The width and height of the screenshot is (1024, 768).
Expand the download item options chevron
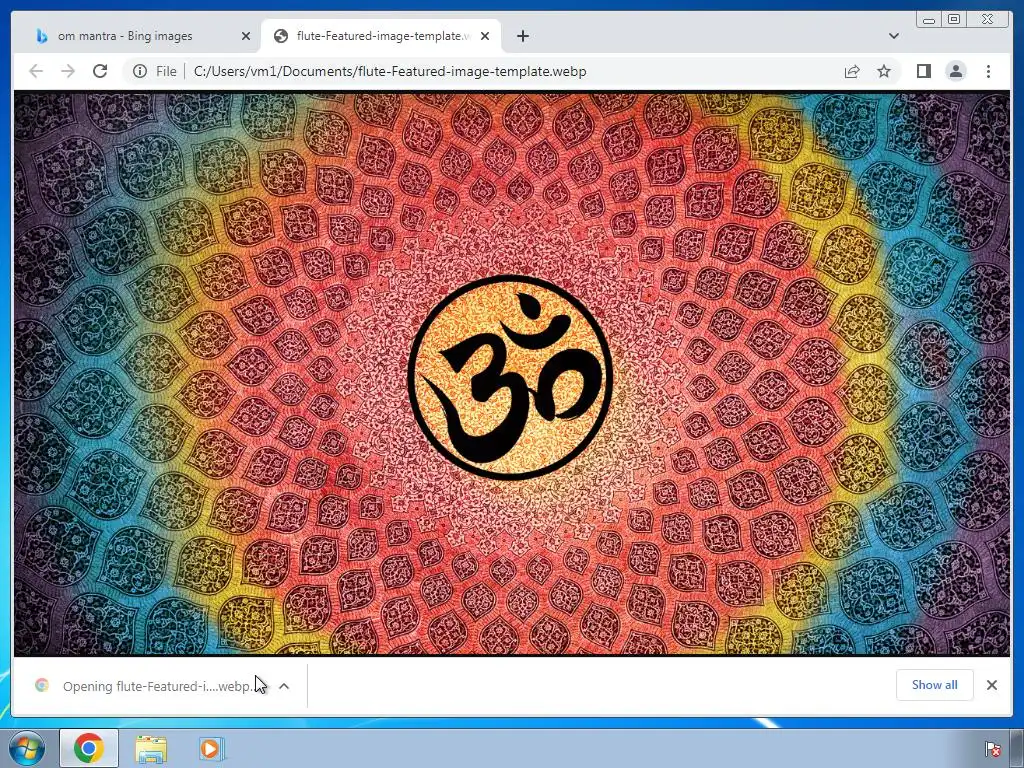284,686
